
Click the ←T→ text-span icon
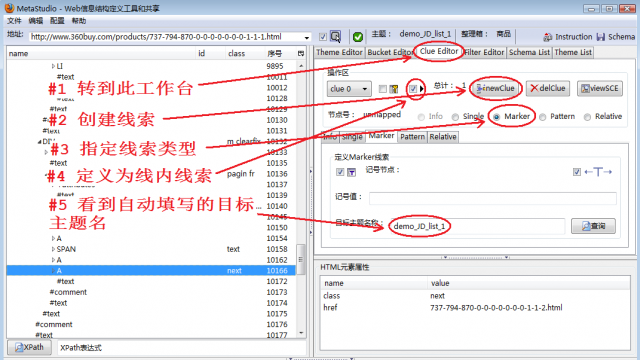point(598,172)
